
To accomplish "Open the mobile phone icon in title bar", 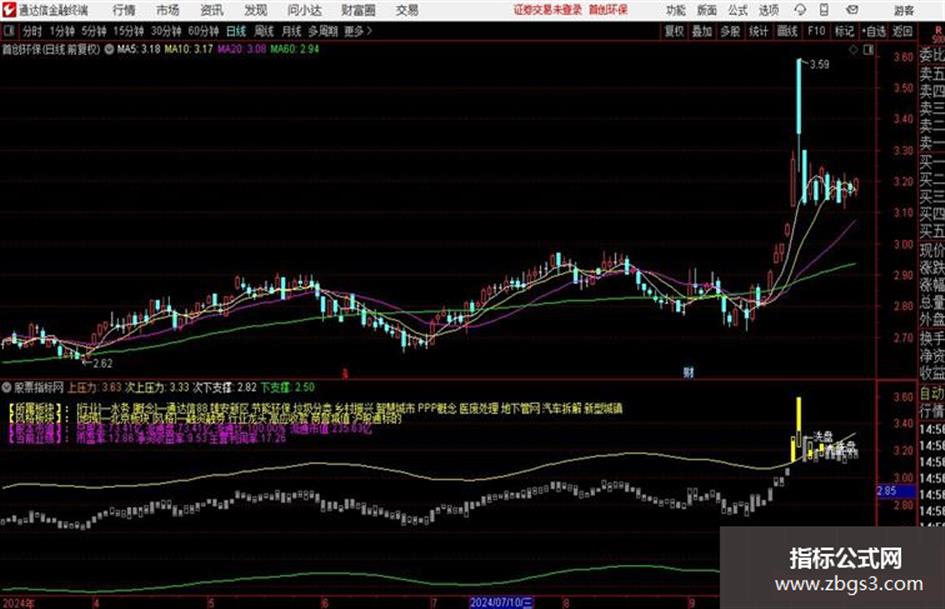I will pyautogui.click(x=824, y=10).
